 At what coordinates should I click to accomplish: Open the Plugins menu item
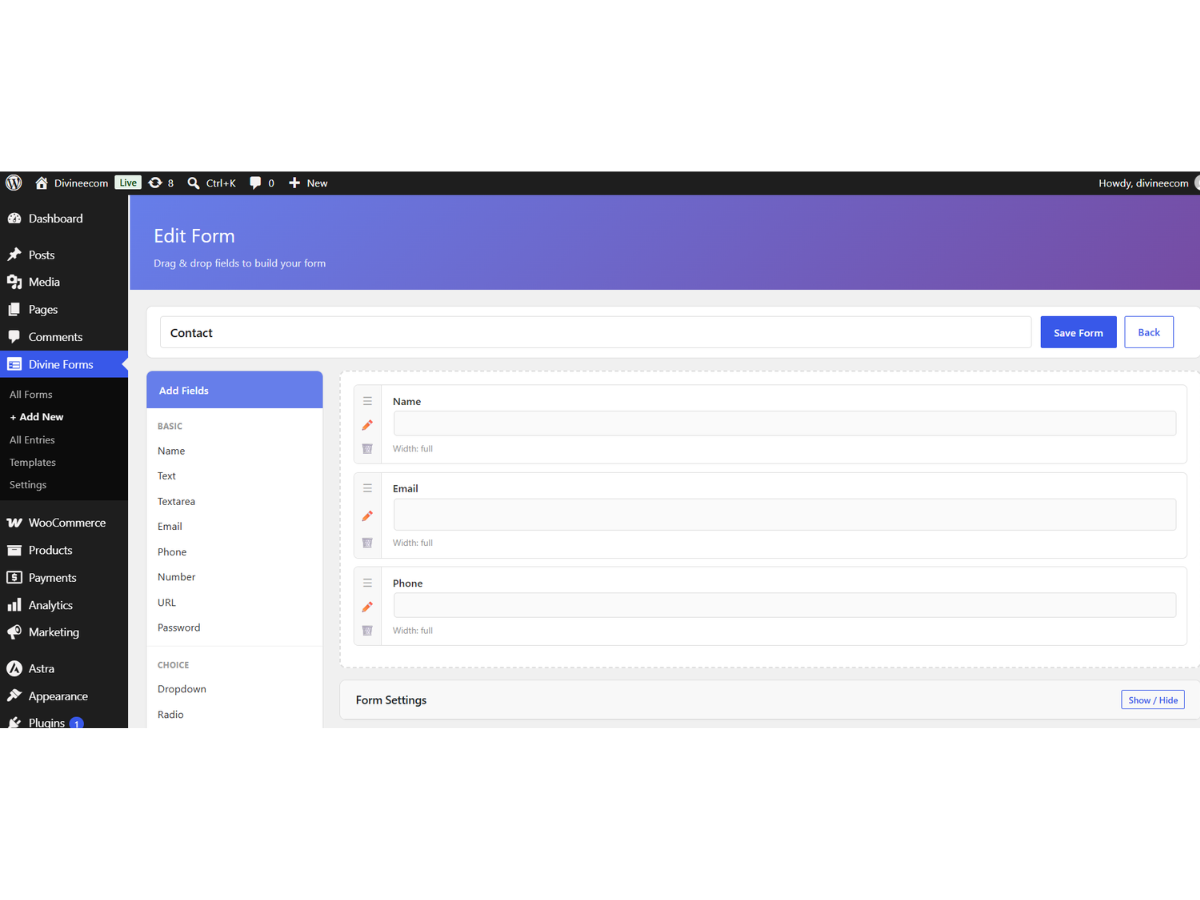(64, 720)
